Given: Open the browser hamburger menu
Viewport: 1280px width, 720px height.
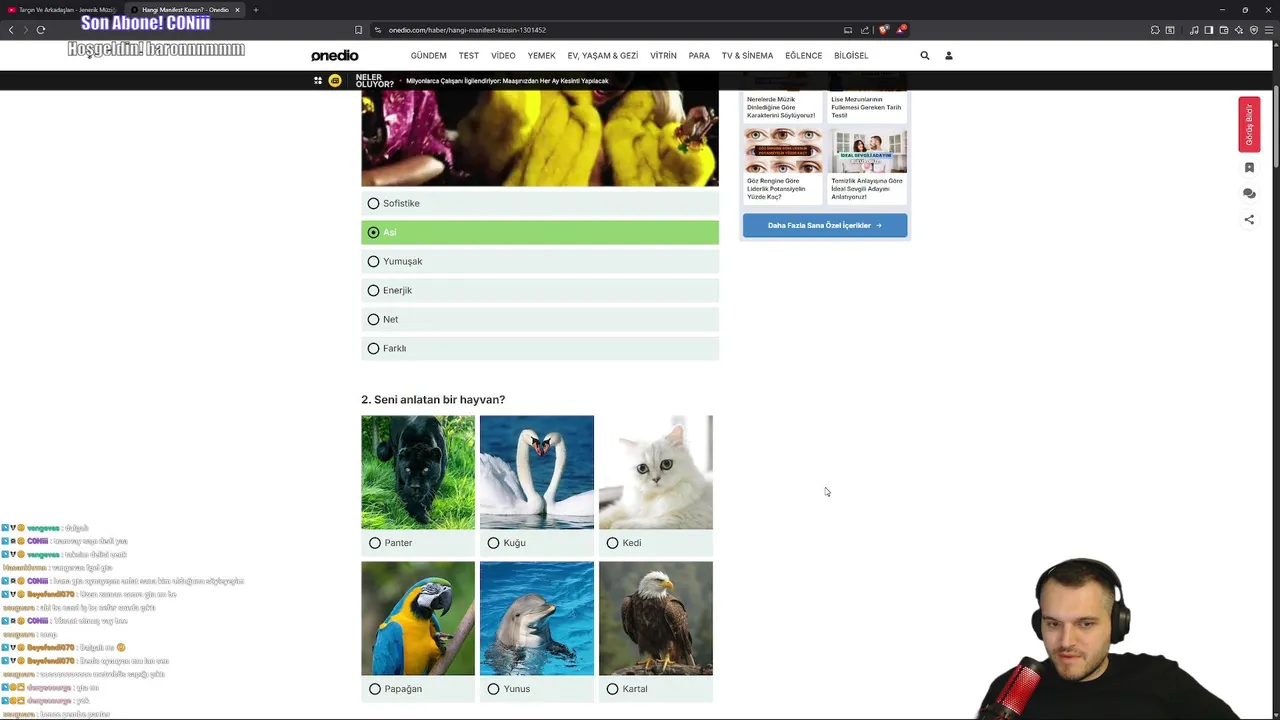Looking at the screenshot, I should 1270,30.
